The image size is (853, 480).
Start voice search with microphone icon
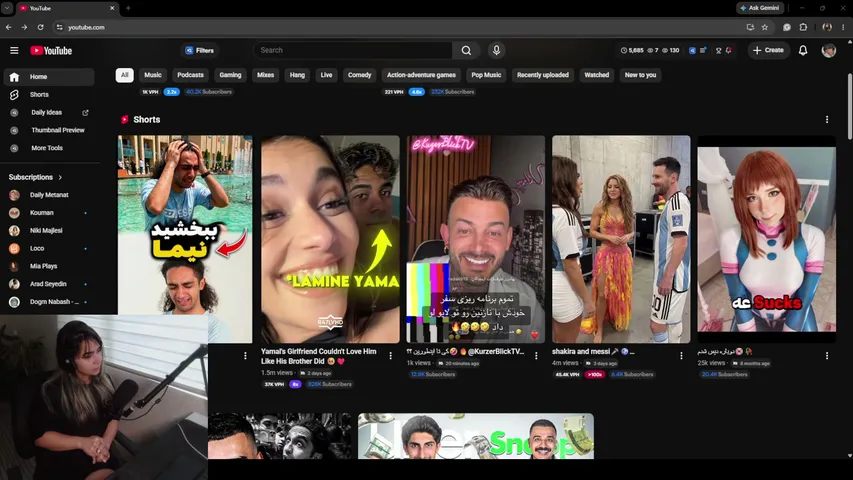point(496,50)
